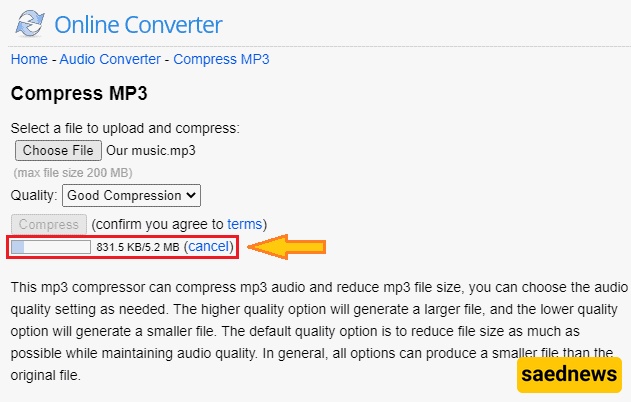
Task: Click the max file size 200 MB note
Action: coord(70,173)
